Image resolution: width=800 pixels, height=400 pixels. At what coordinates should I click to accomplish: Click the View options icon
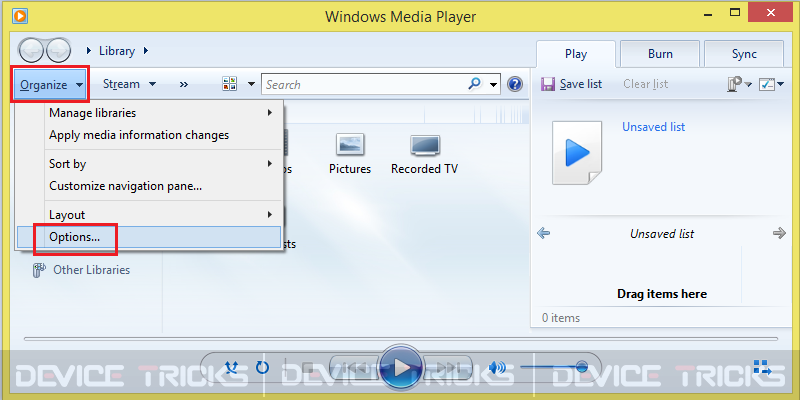tap(230, 84)
